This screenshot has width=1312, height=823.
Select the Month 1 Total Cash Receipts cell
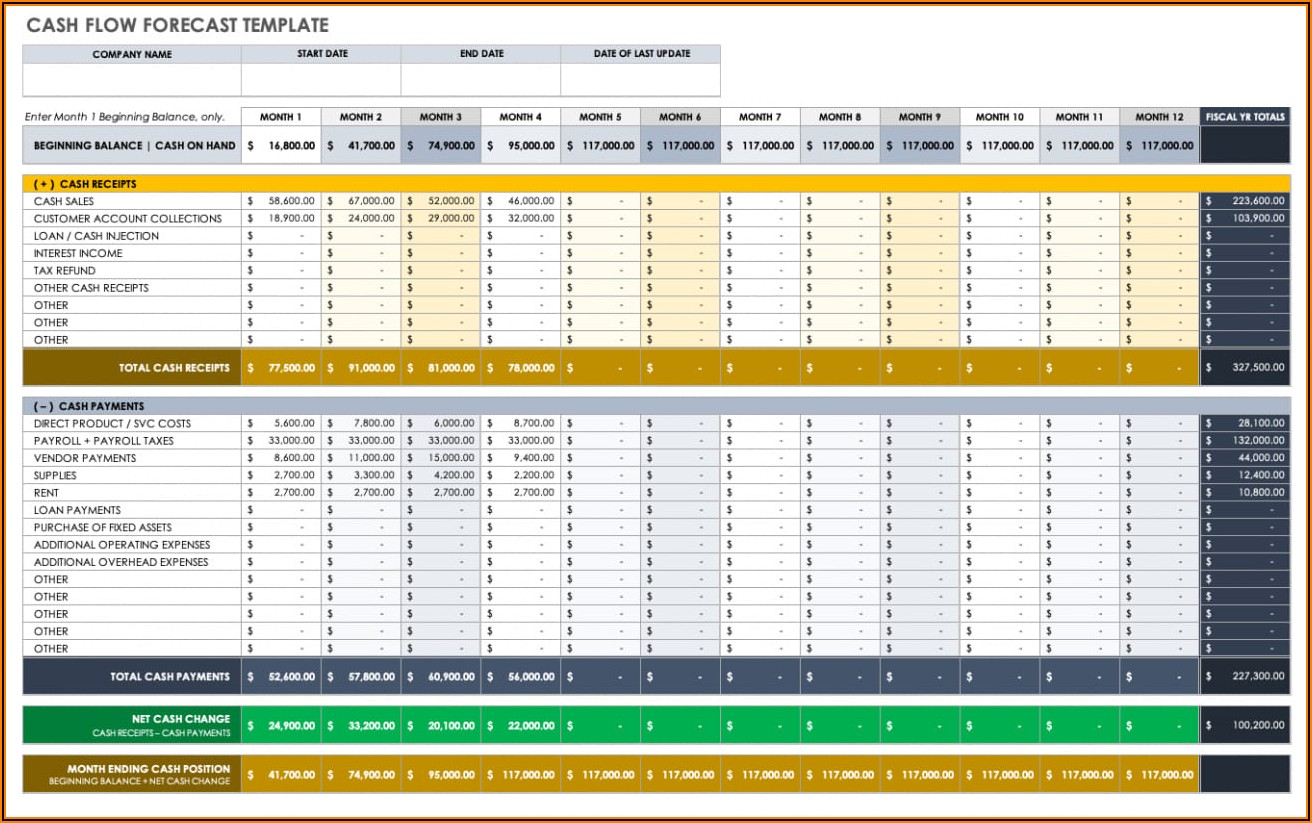tap(281, 368)
